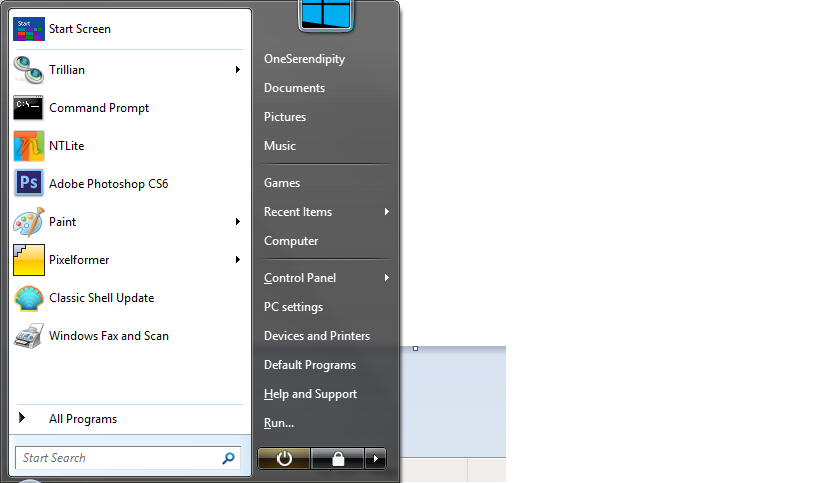Click the power shutdown button
The image size is (819, 483).
[284, 459]
